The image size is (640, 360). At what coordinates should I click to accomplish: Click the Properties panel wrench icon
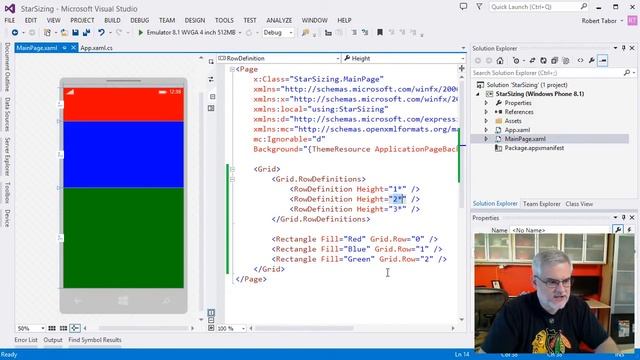pyautogui.click(x=618, y=230)
